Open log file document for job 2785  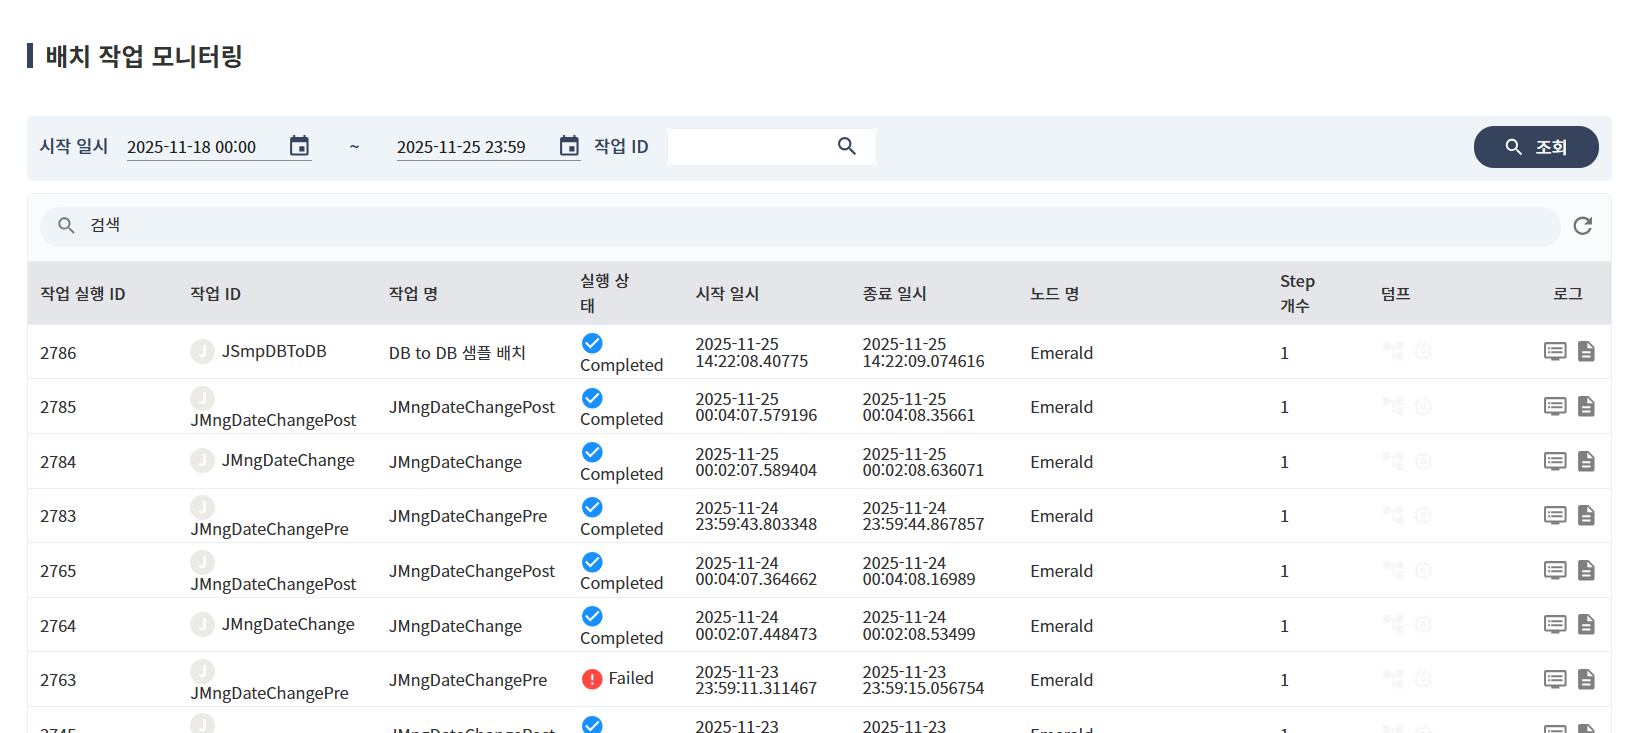1586,406
